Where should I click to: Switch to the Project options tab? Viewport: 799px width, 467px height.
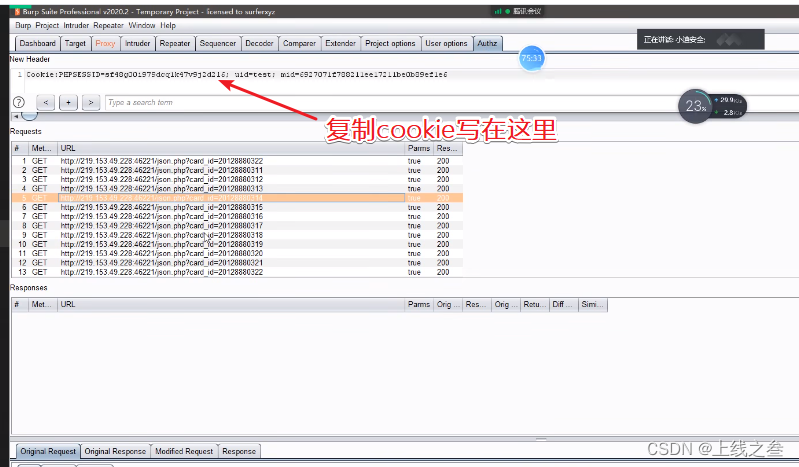point(390,43)
